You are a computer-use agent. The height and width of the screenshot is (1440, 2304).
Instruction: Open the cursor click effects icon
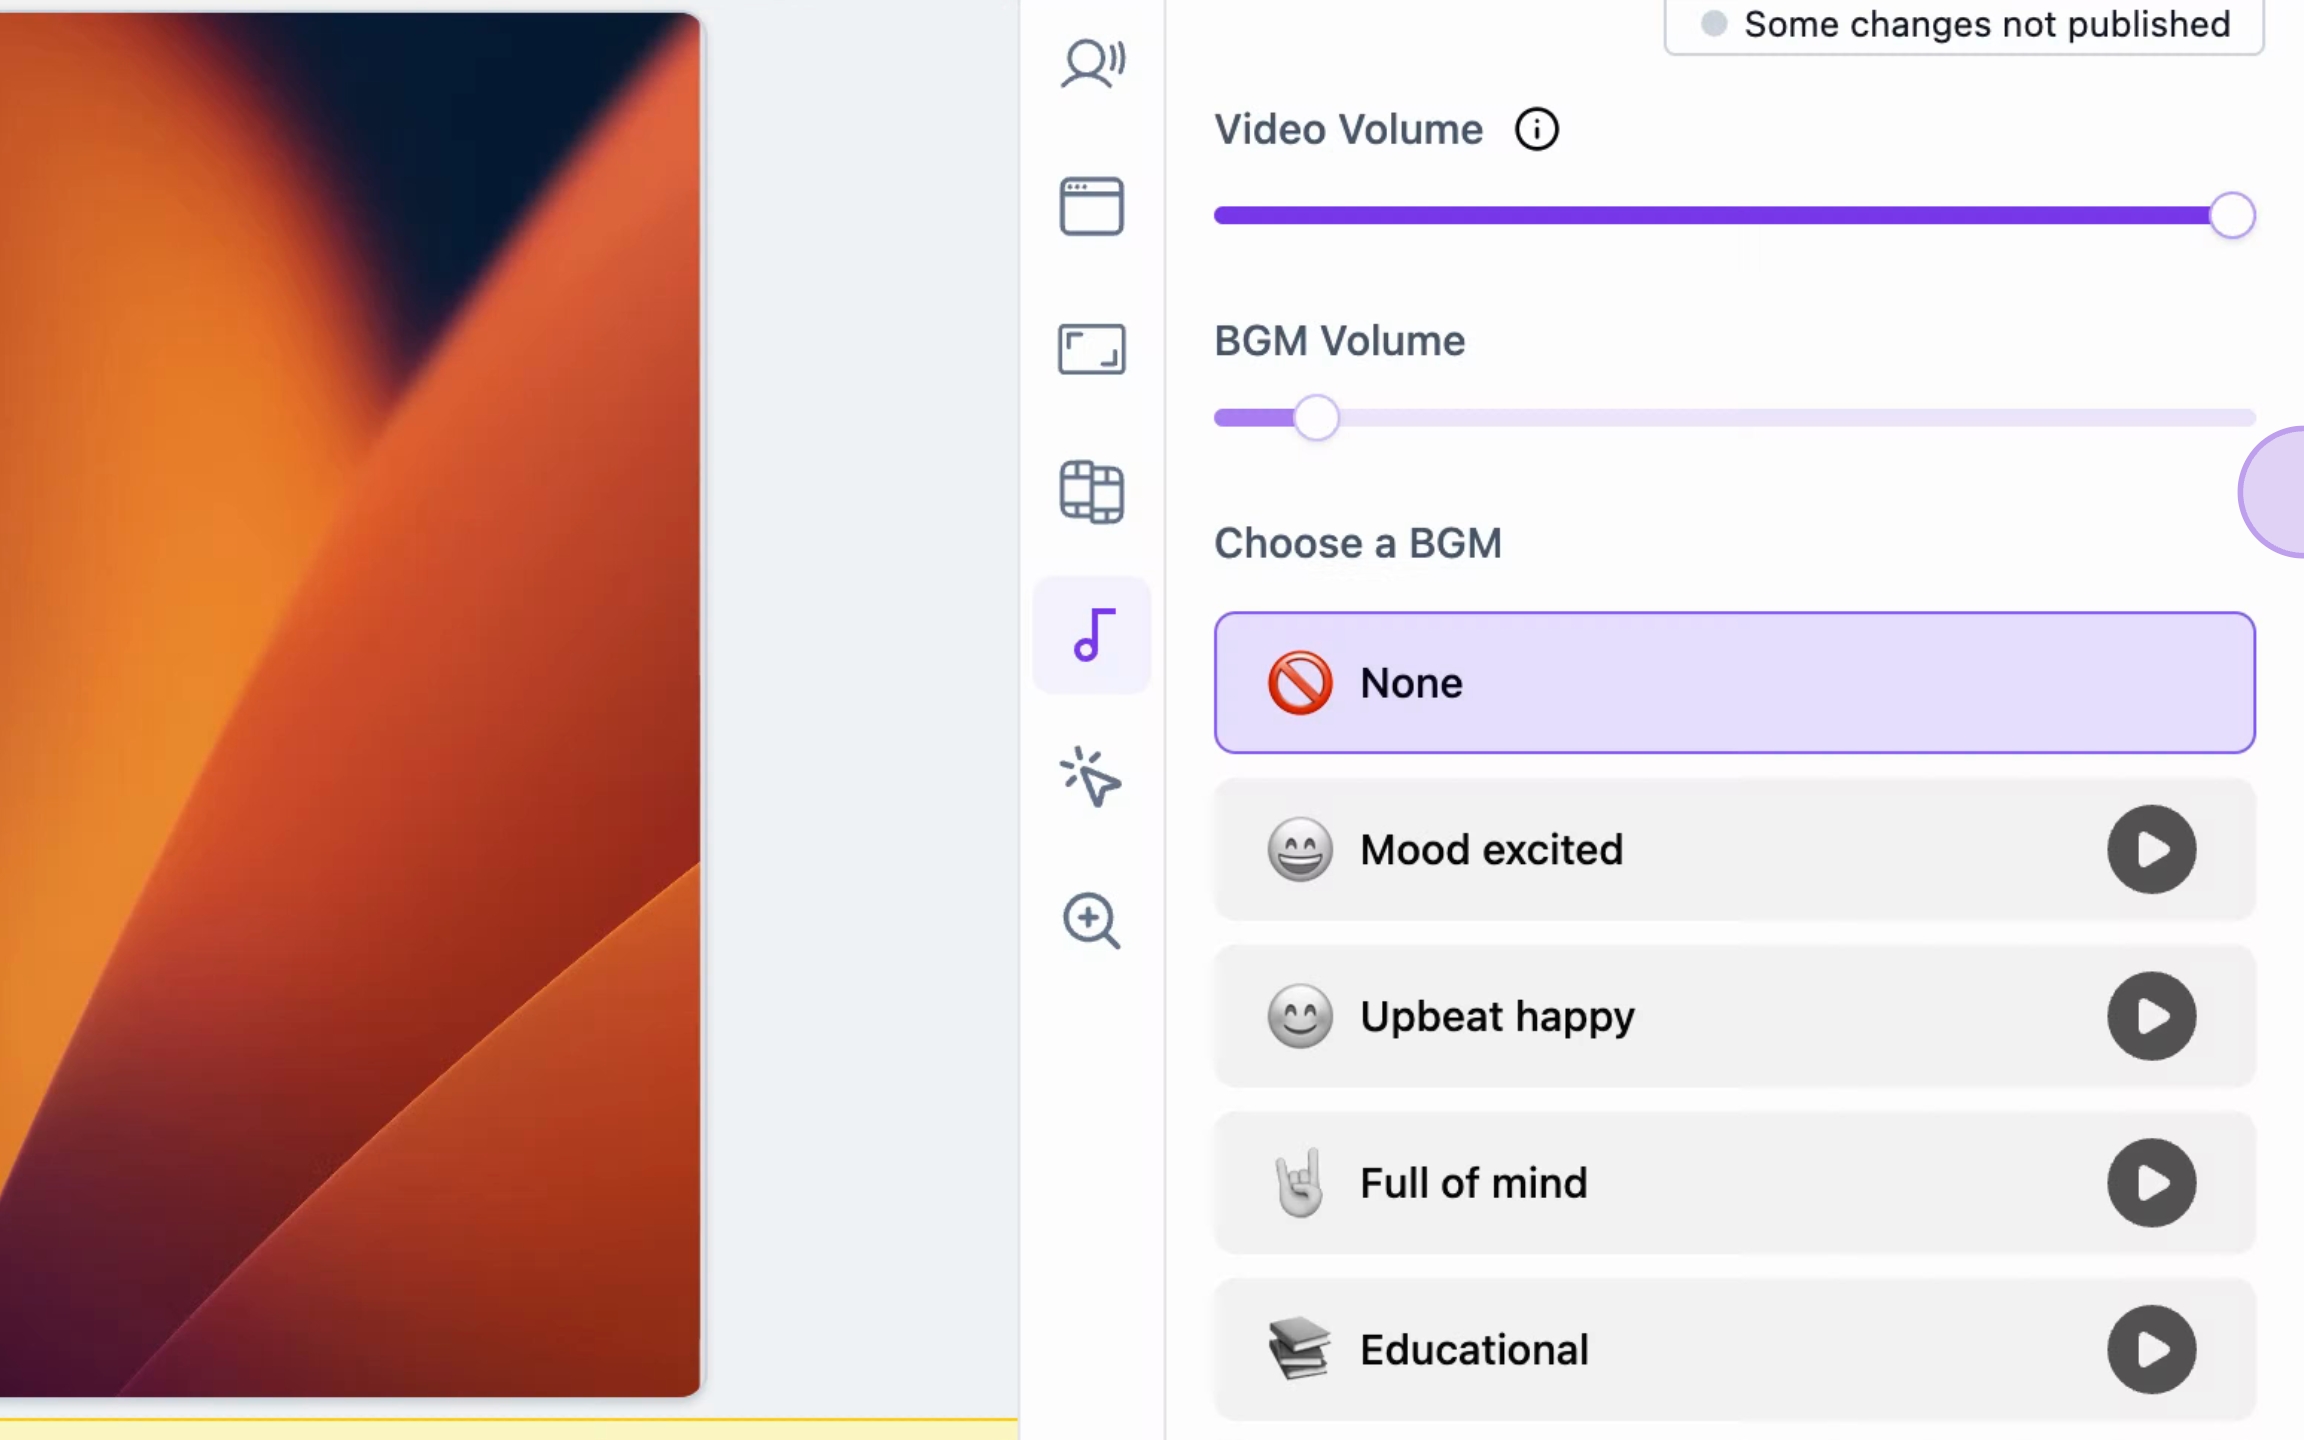point(1092,777)
